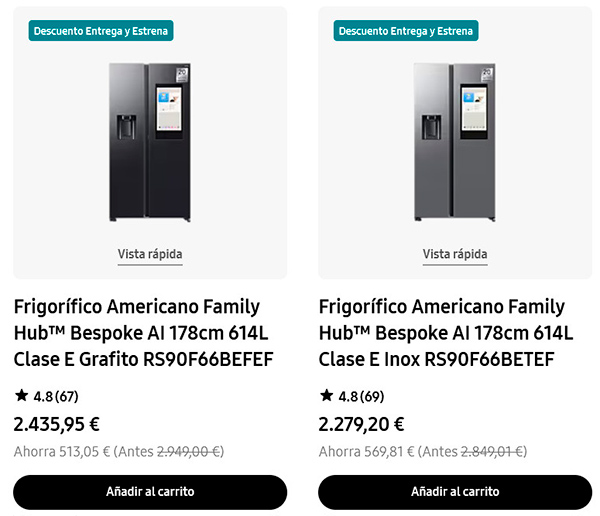
Task: View the 67 reviews for the Grafito fridge
Action: point(67,396)
